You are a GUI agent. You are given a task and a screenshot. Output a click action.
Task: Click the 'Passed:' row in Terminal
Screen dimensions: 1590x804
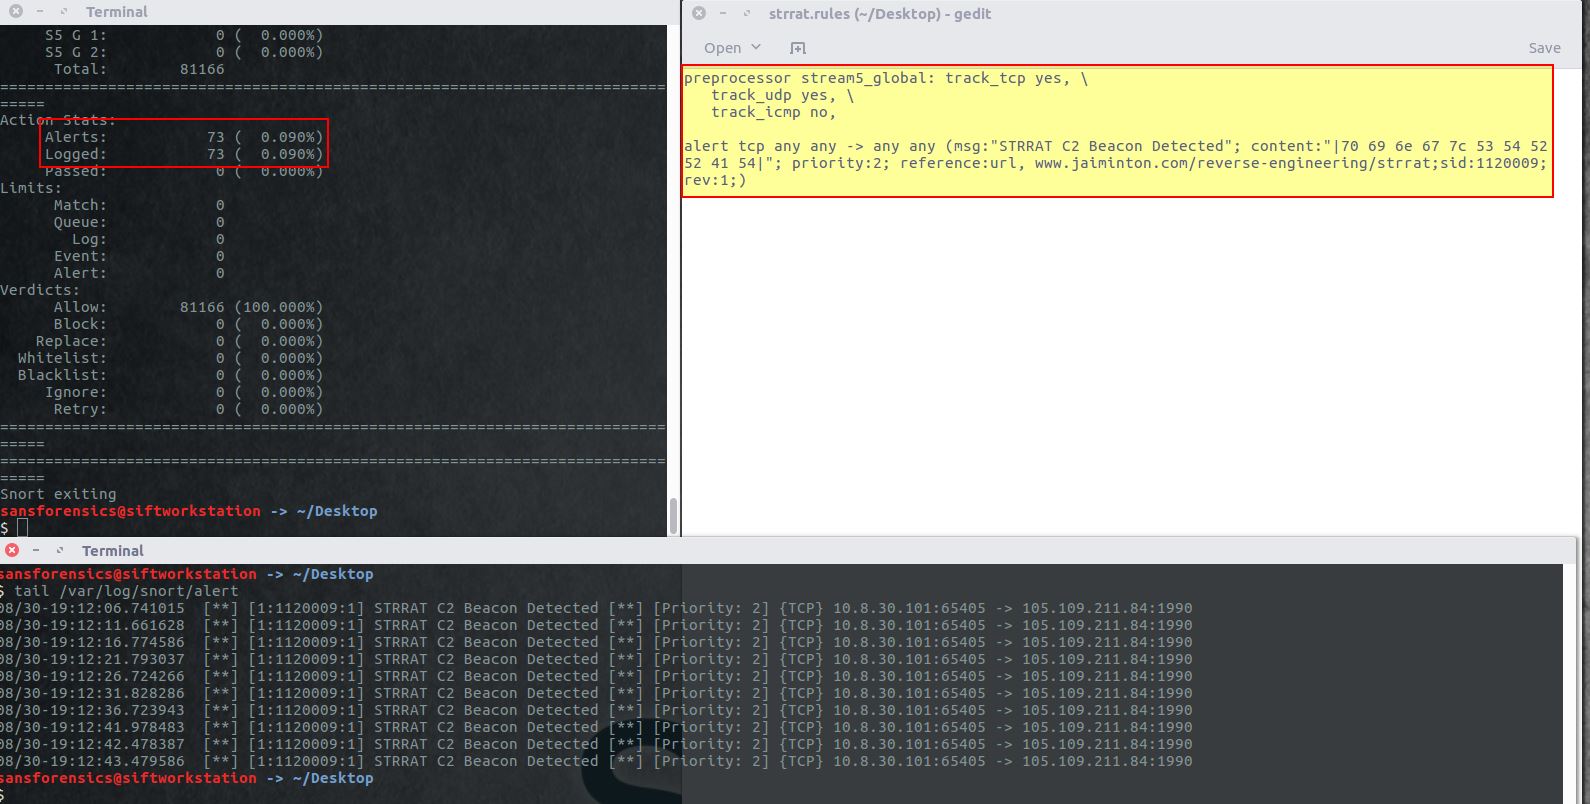click(x=183, y=171)
